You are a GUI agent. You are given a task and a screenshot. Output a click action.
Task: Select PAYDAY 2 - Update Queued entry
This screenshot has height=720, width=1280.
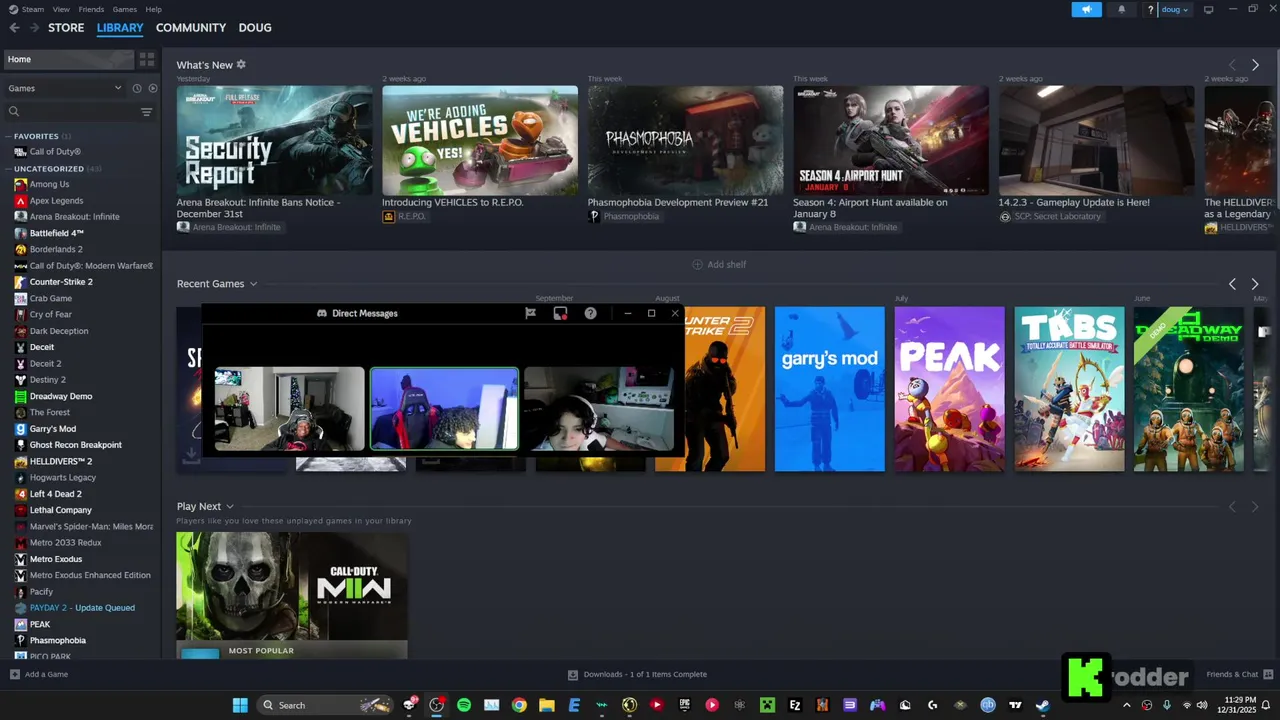tap(82, 608)
